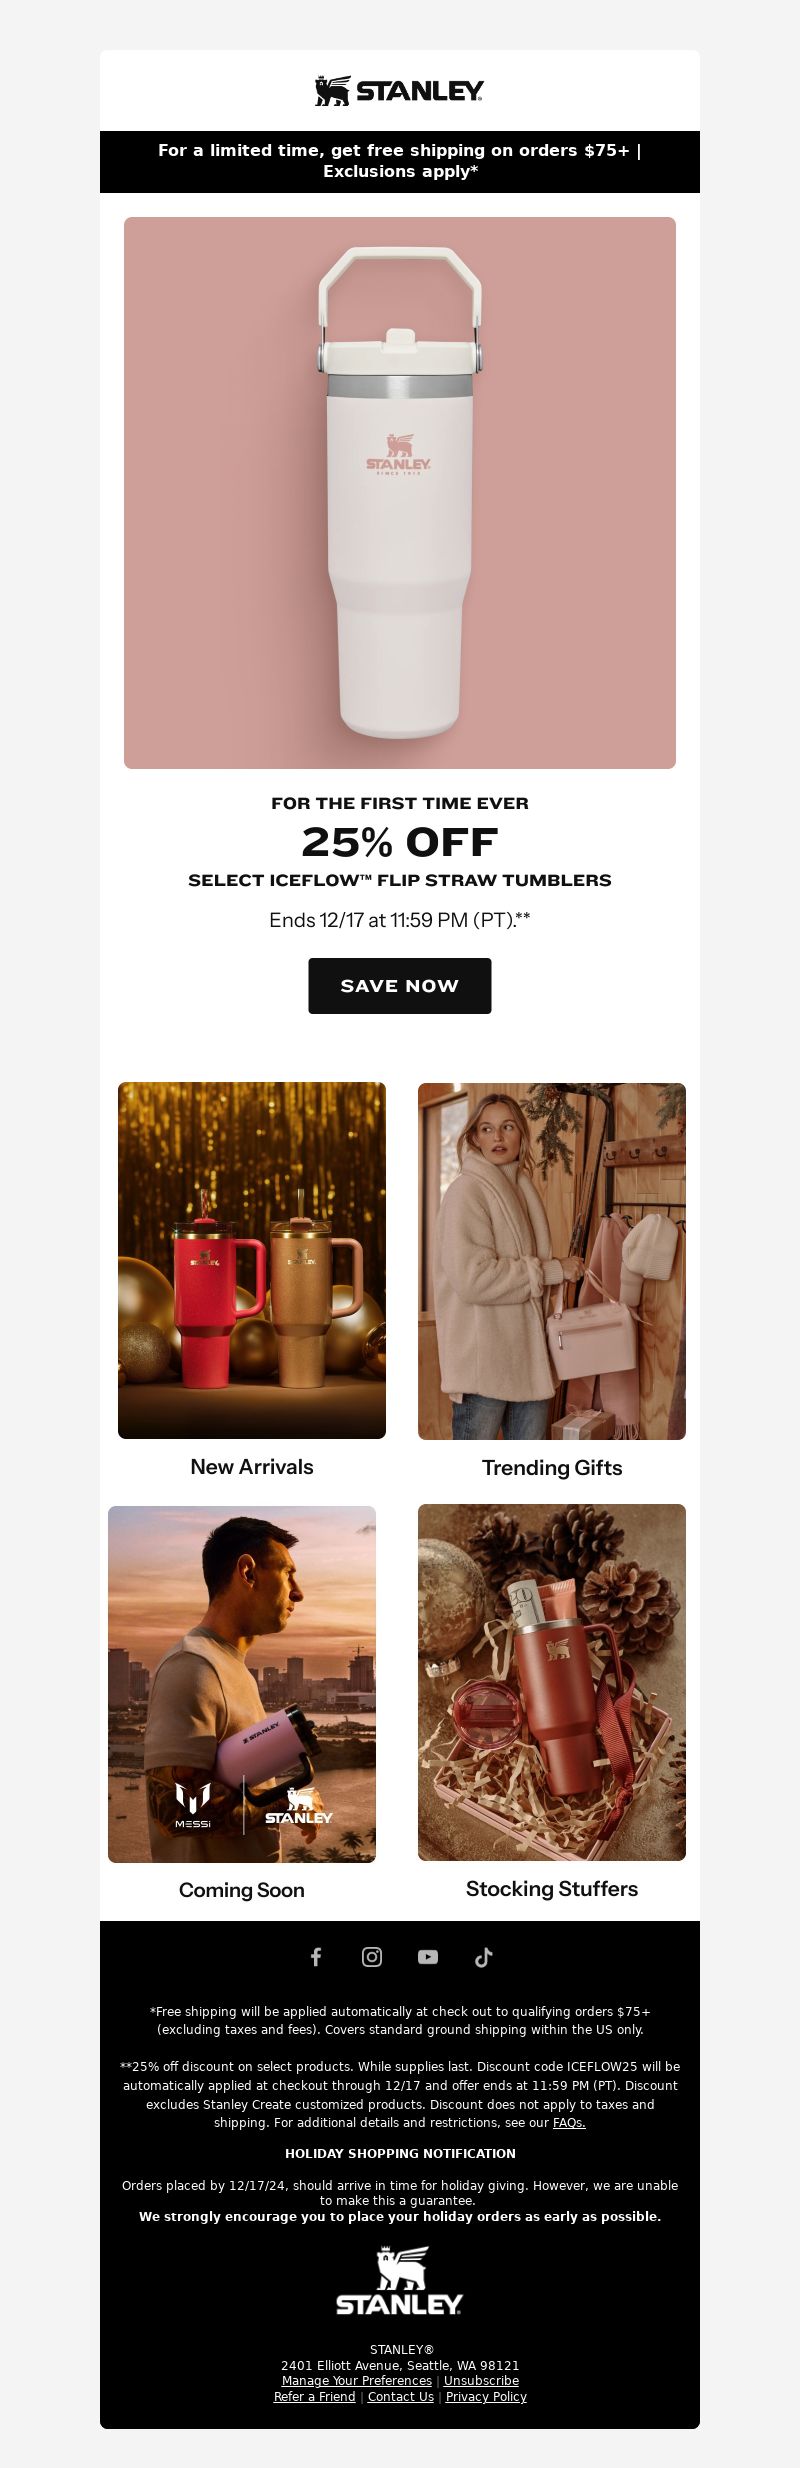Open the Stocking Stuffers image

point(552,1682)
